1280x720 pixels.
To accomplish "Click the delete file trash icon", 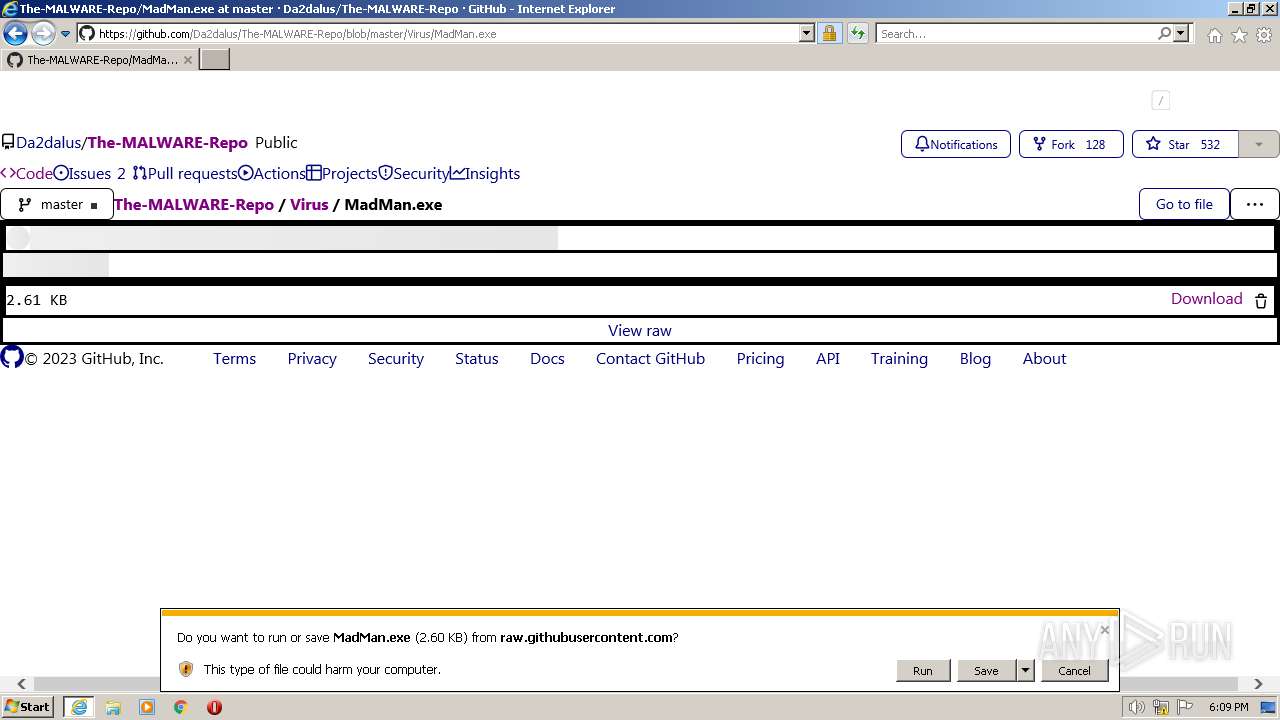I will click(1261, 300).
